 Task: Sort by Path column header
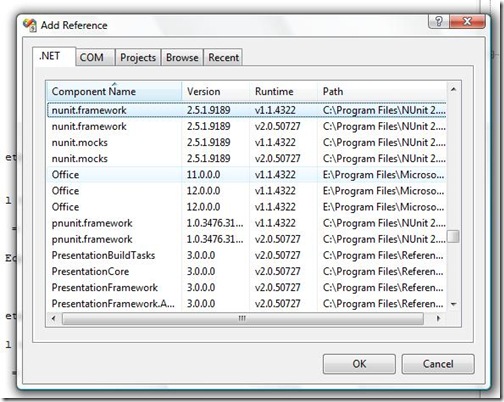click(x=382, y=91)
